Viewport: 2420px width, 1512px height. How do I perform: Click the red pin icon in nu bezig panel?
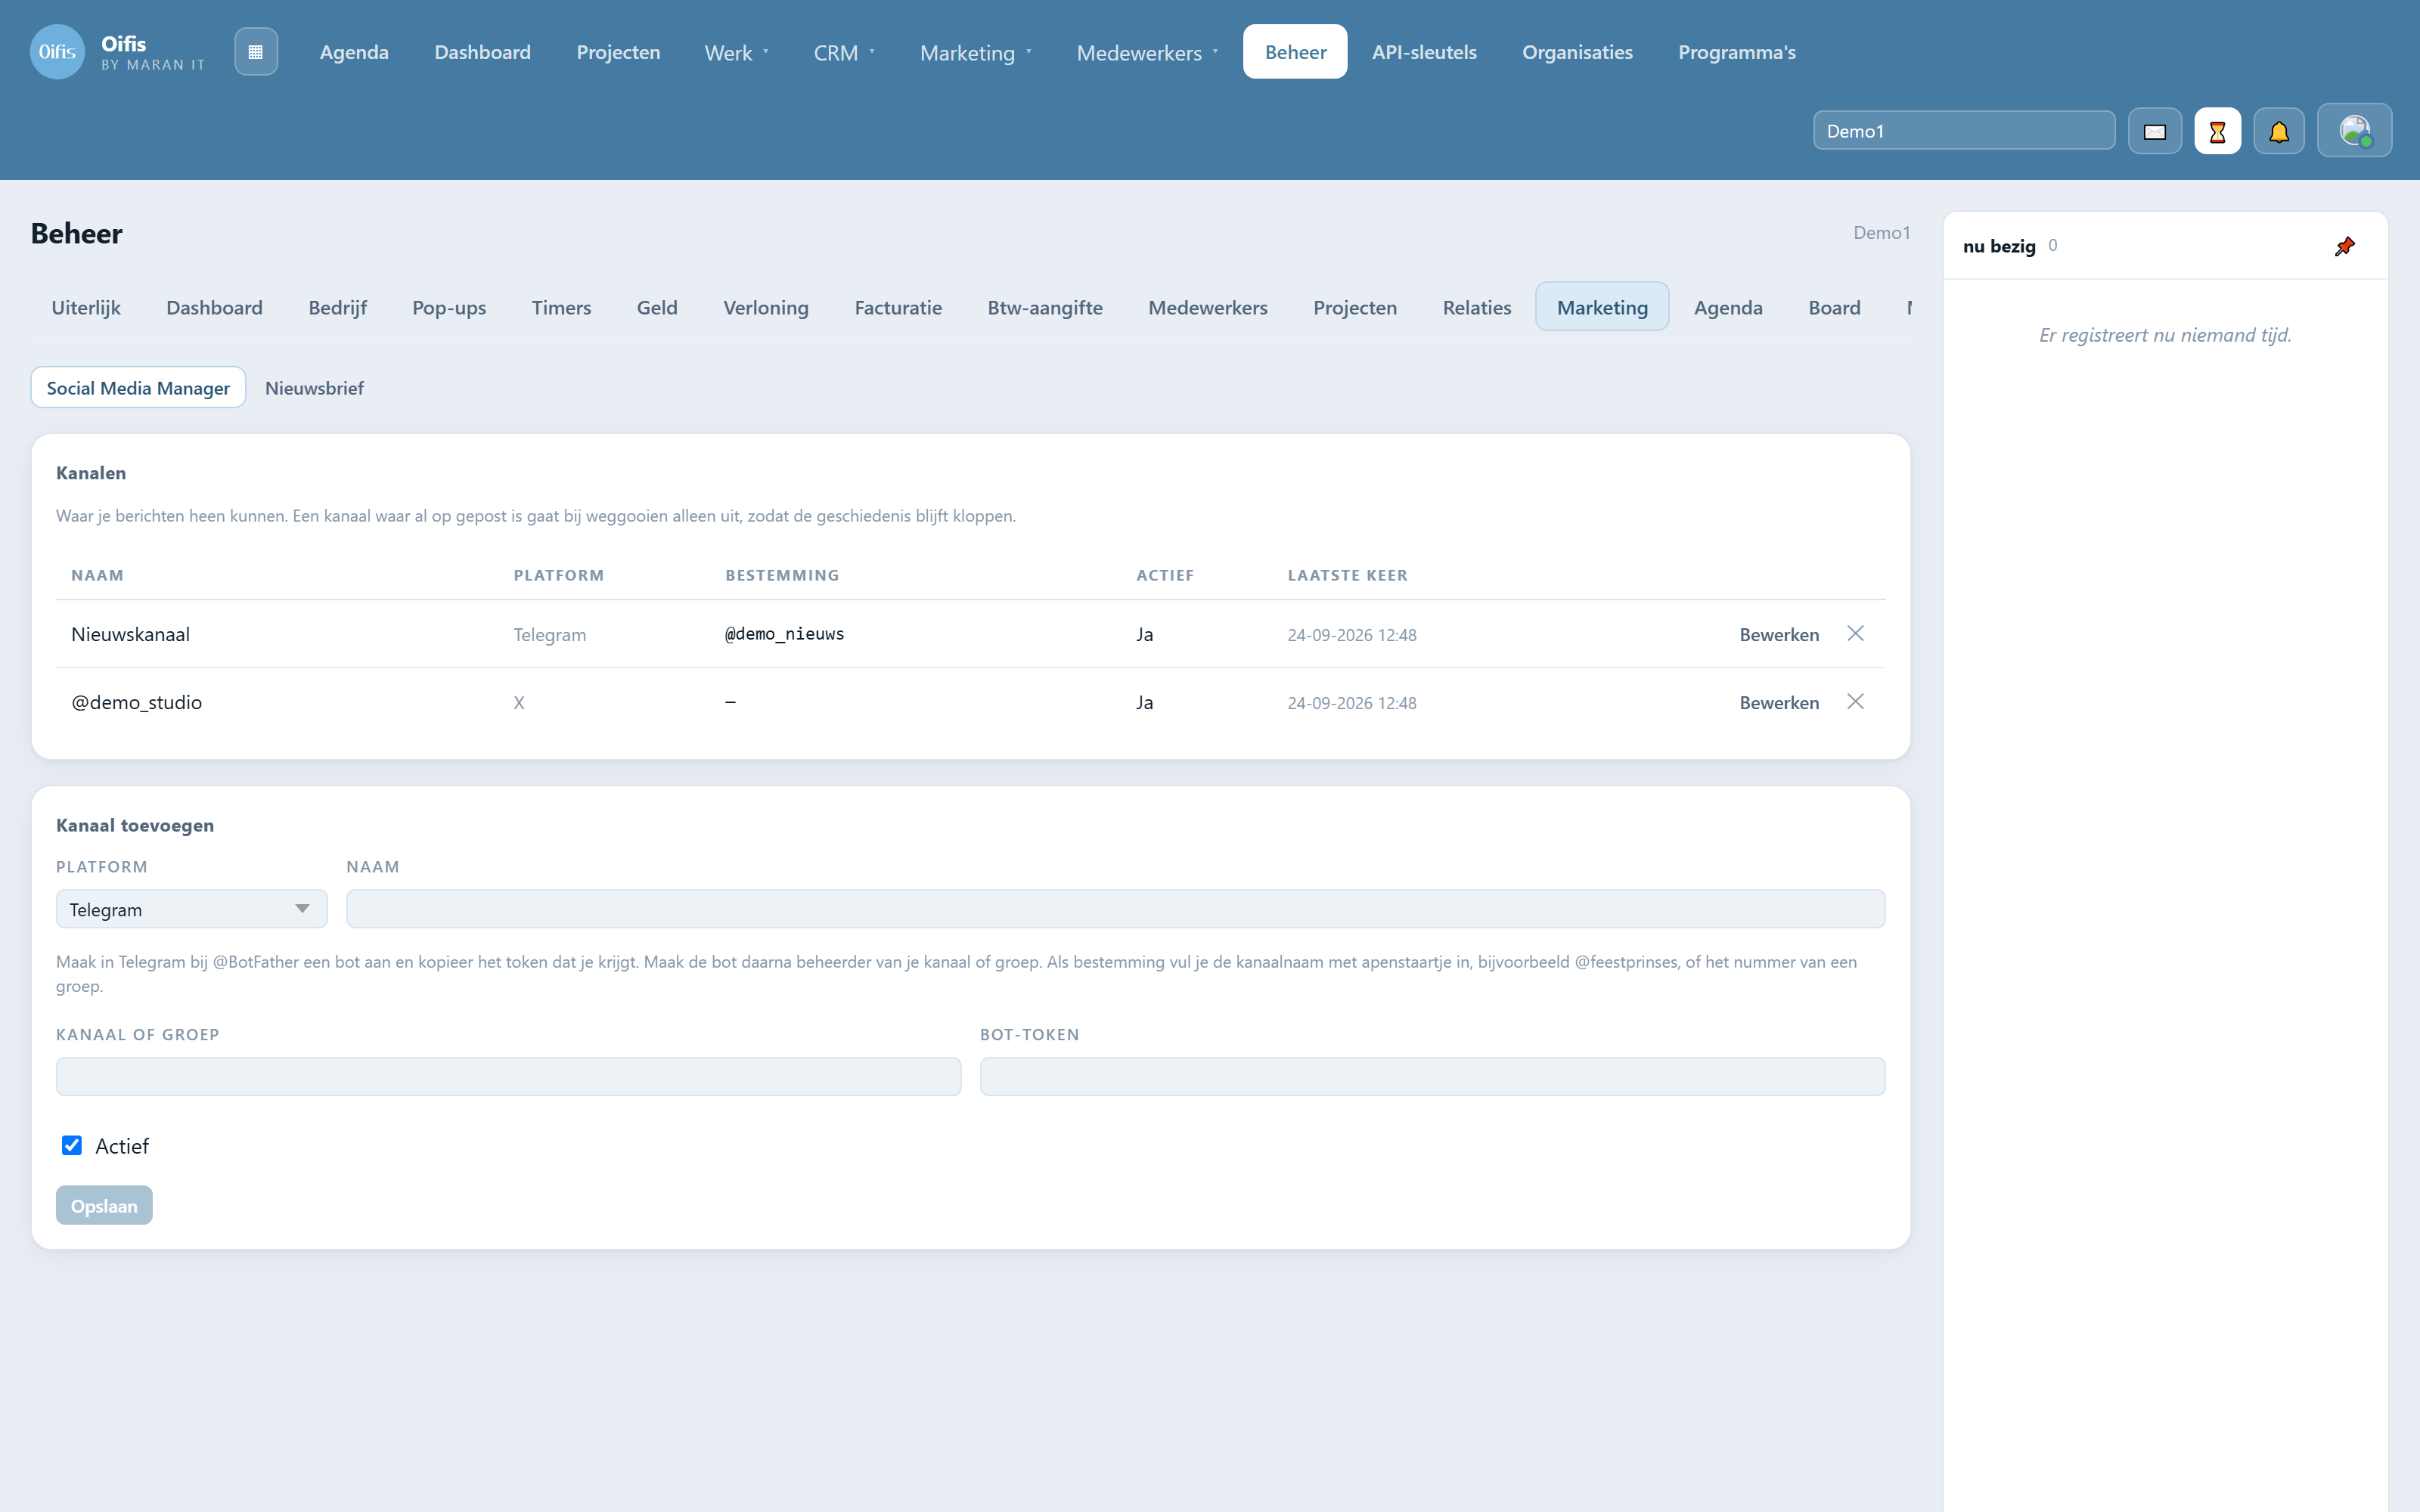(x=2344, y=246)
